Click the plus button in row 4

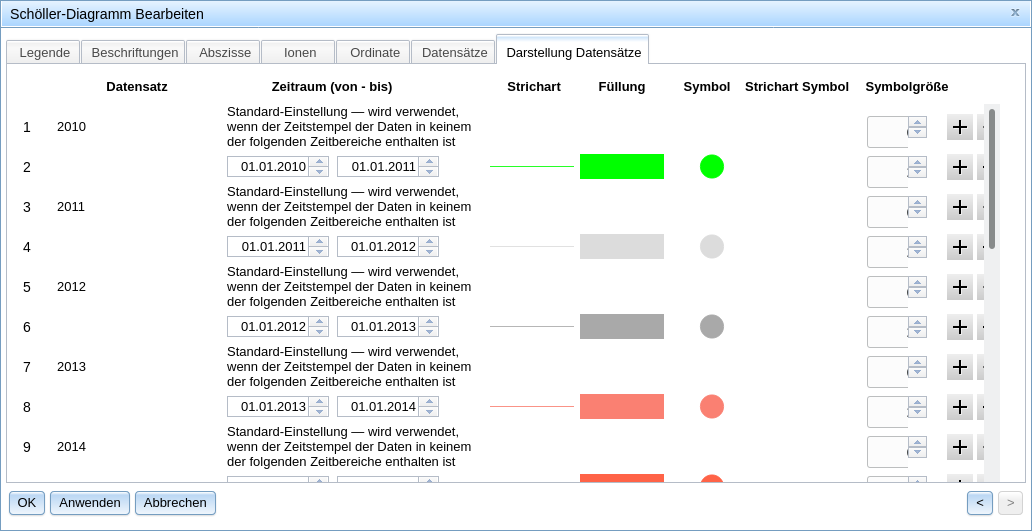959,247
